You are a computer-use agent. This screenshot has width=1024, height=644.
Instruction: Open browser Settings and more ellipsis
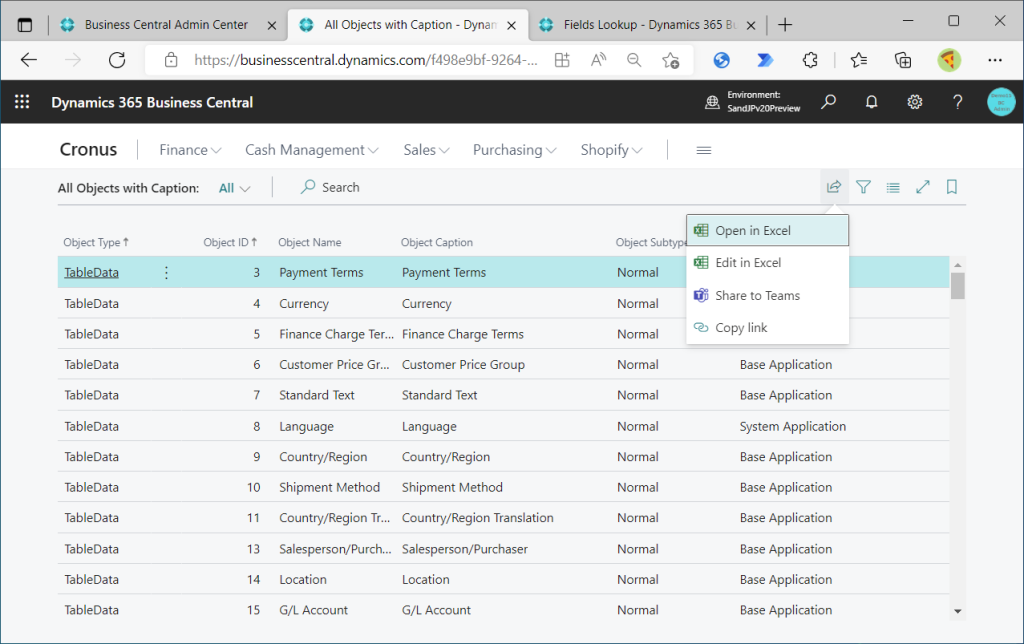click(995, 60)
